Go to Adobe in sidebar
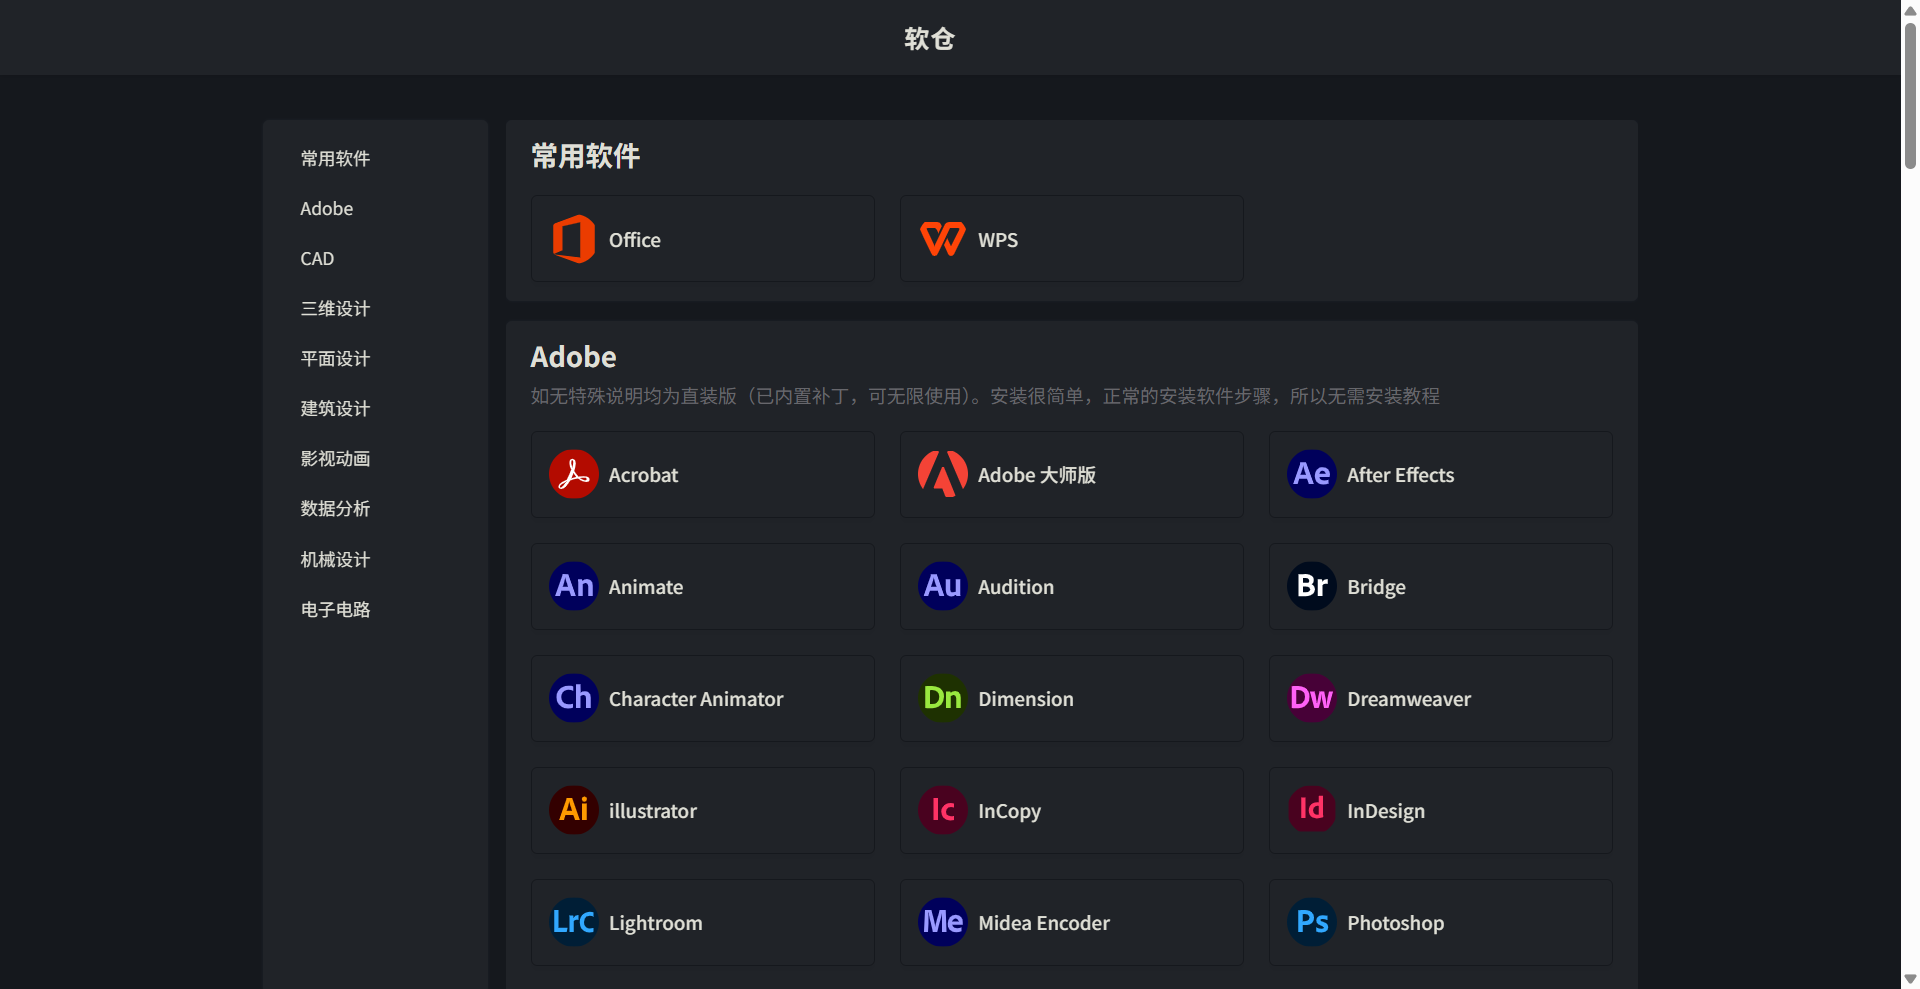 [327, 209]
